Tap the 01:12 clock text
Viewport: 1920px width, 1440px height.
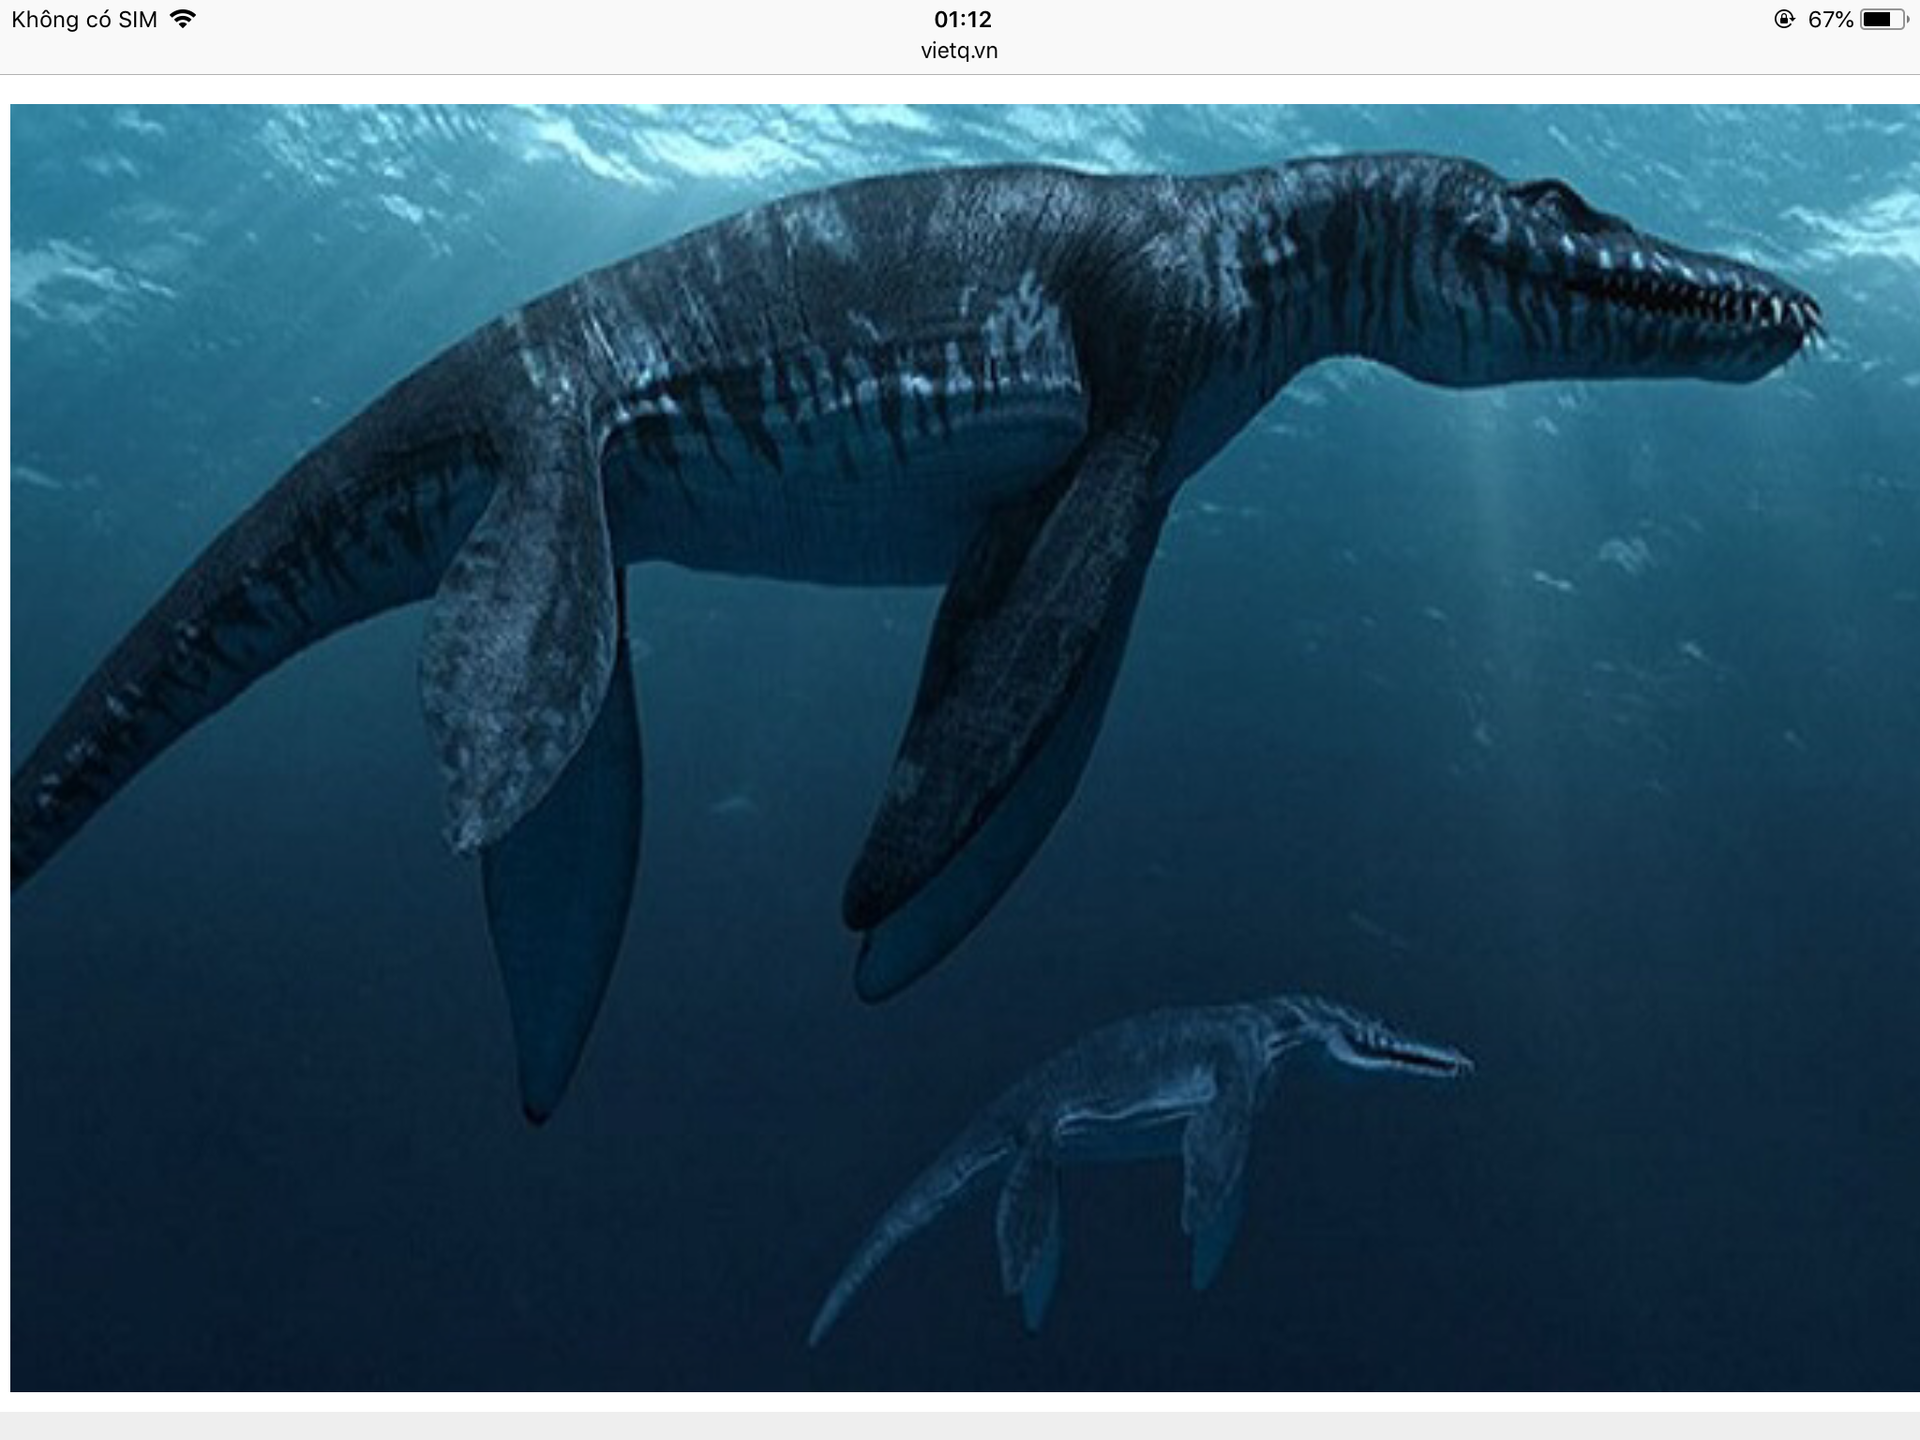coord(962,19)
